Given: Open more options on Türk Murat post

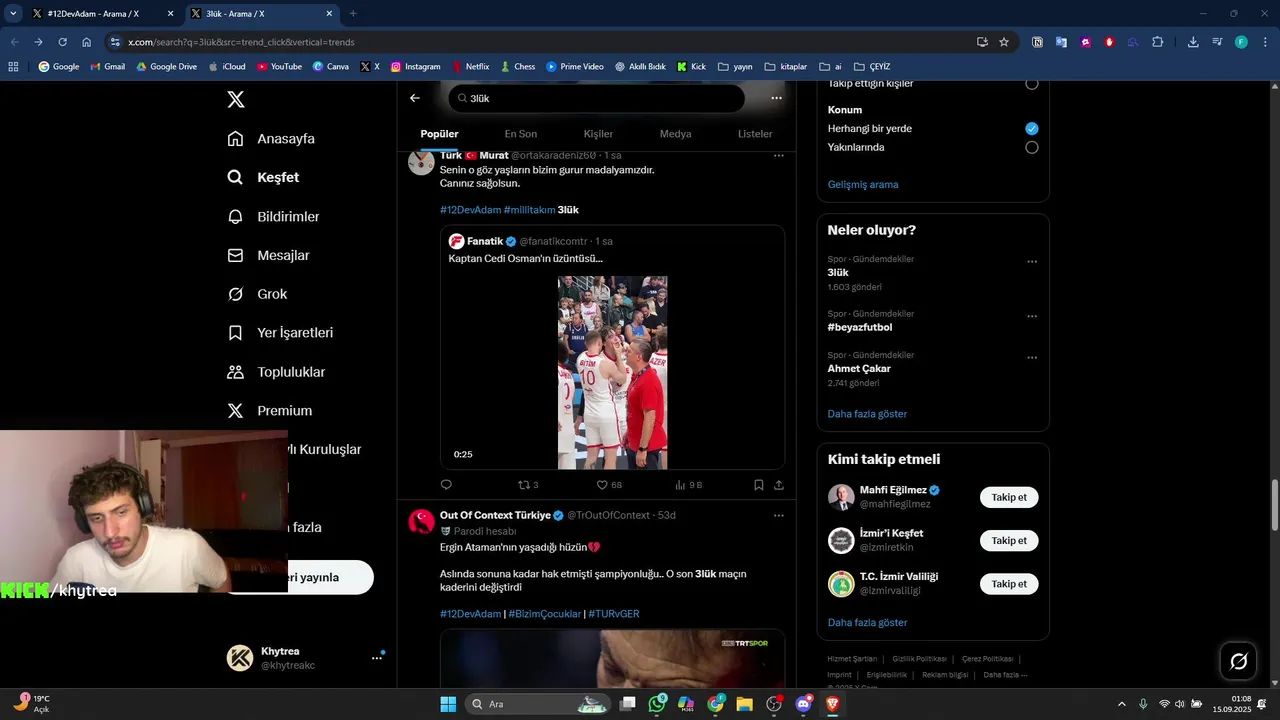Looking at the screenshot, I should [778, 156].
